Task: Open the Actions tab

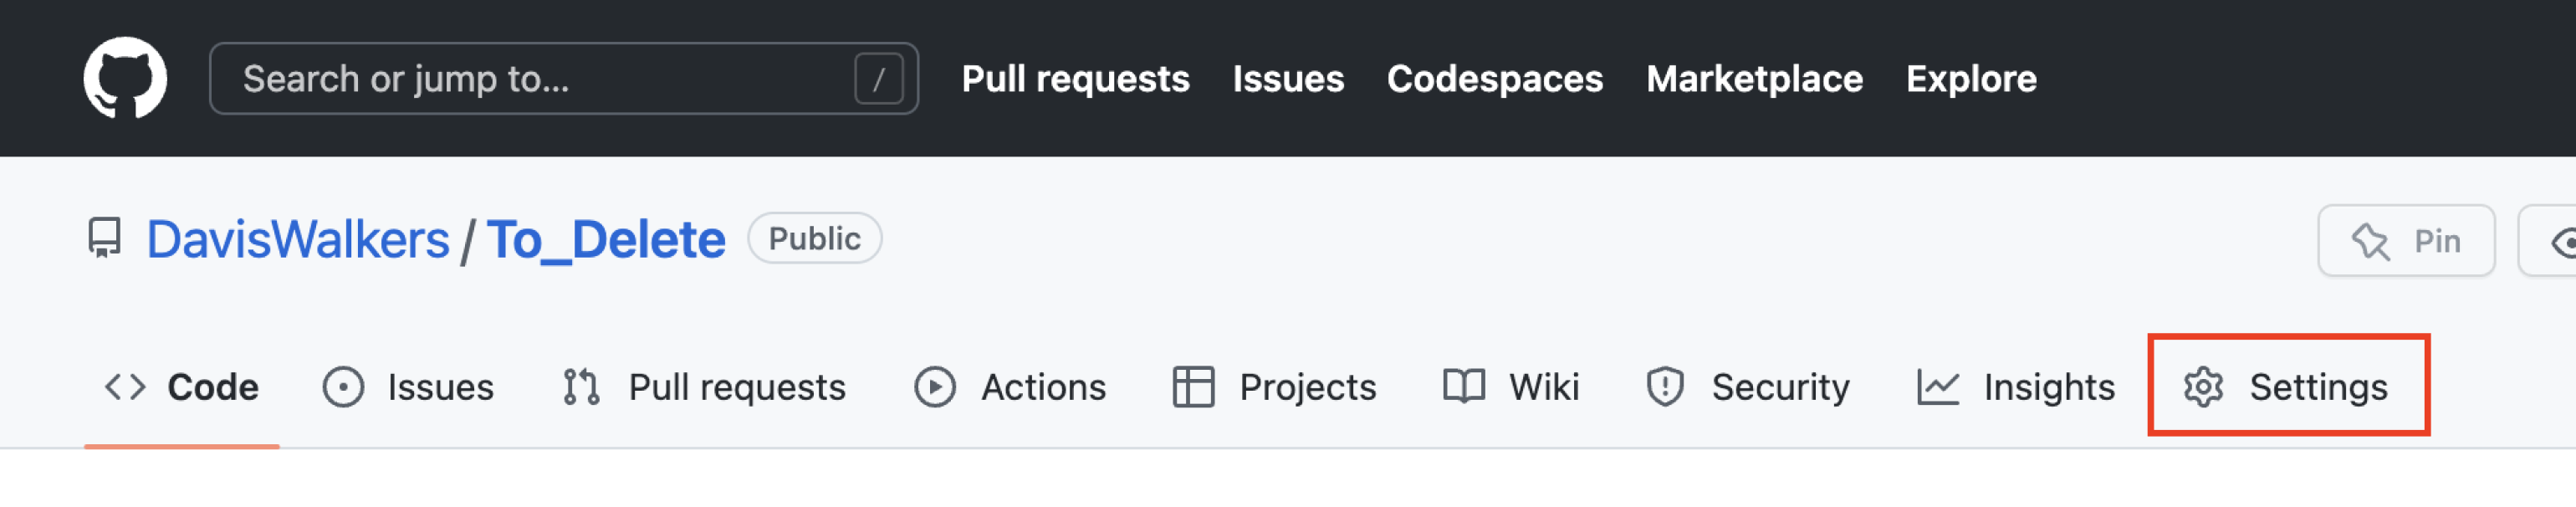Action: (1010, 387)
